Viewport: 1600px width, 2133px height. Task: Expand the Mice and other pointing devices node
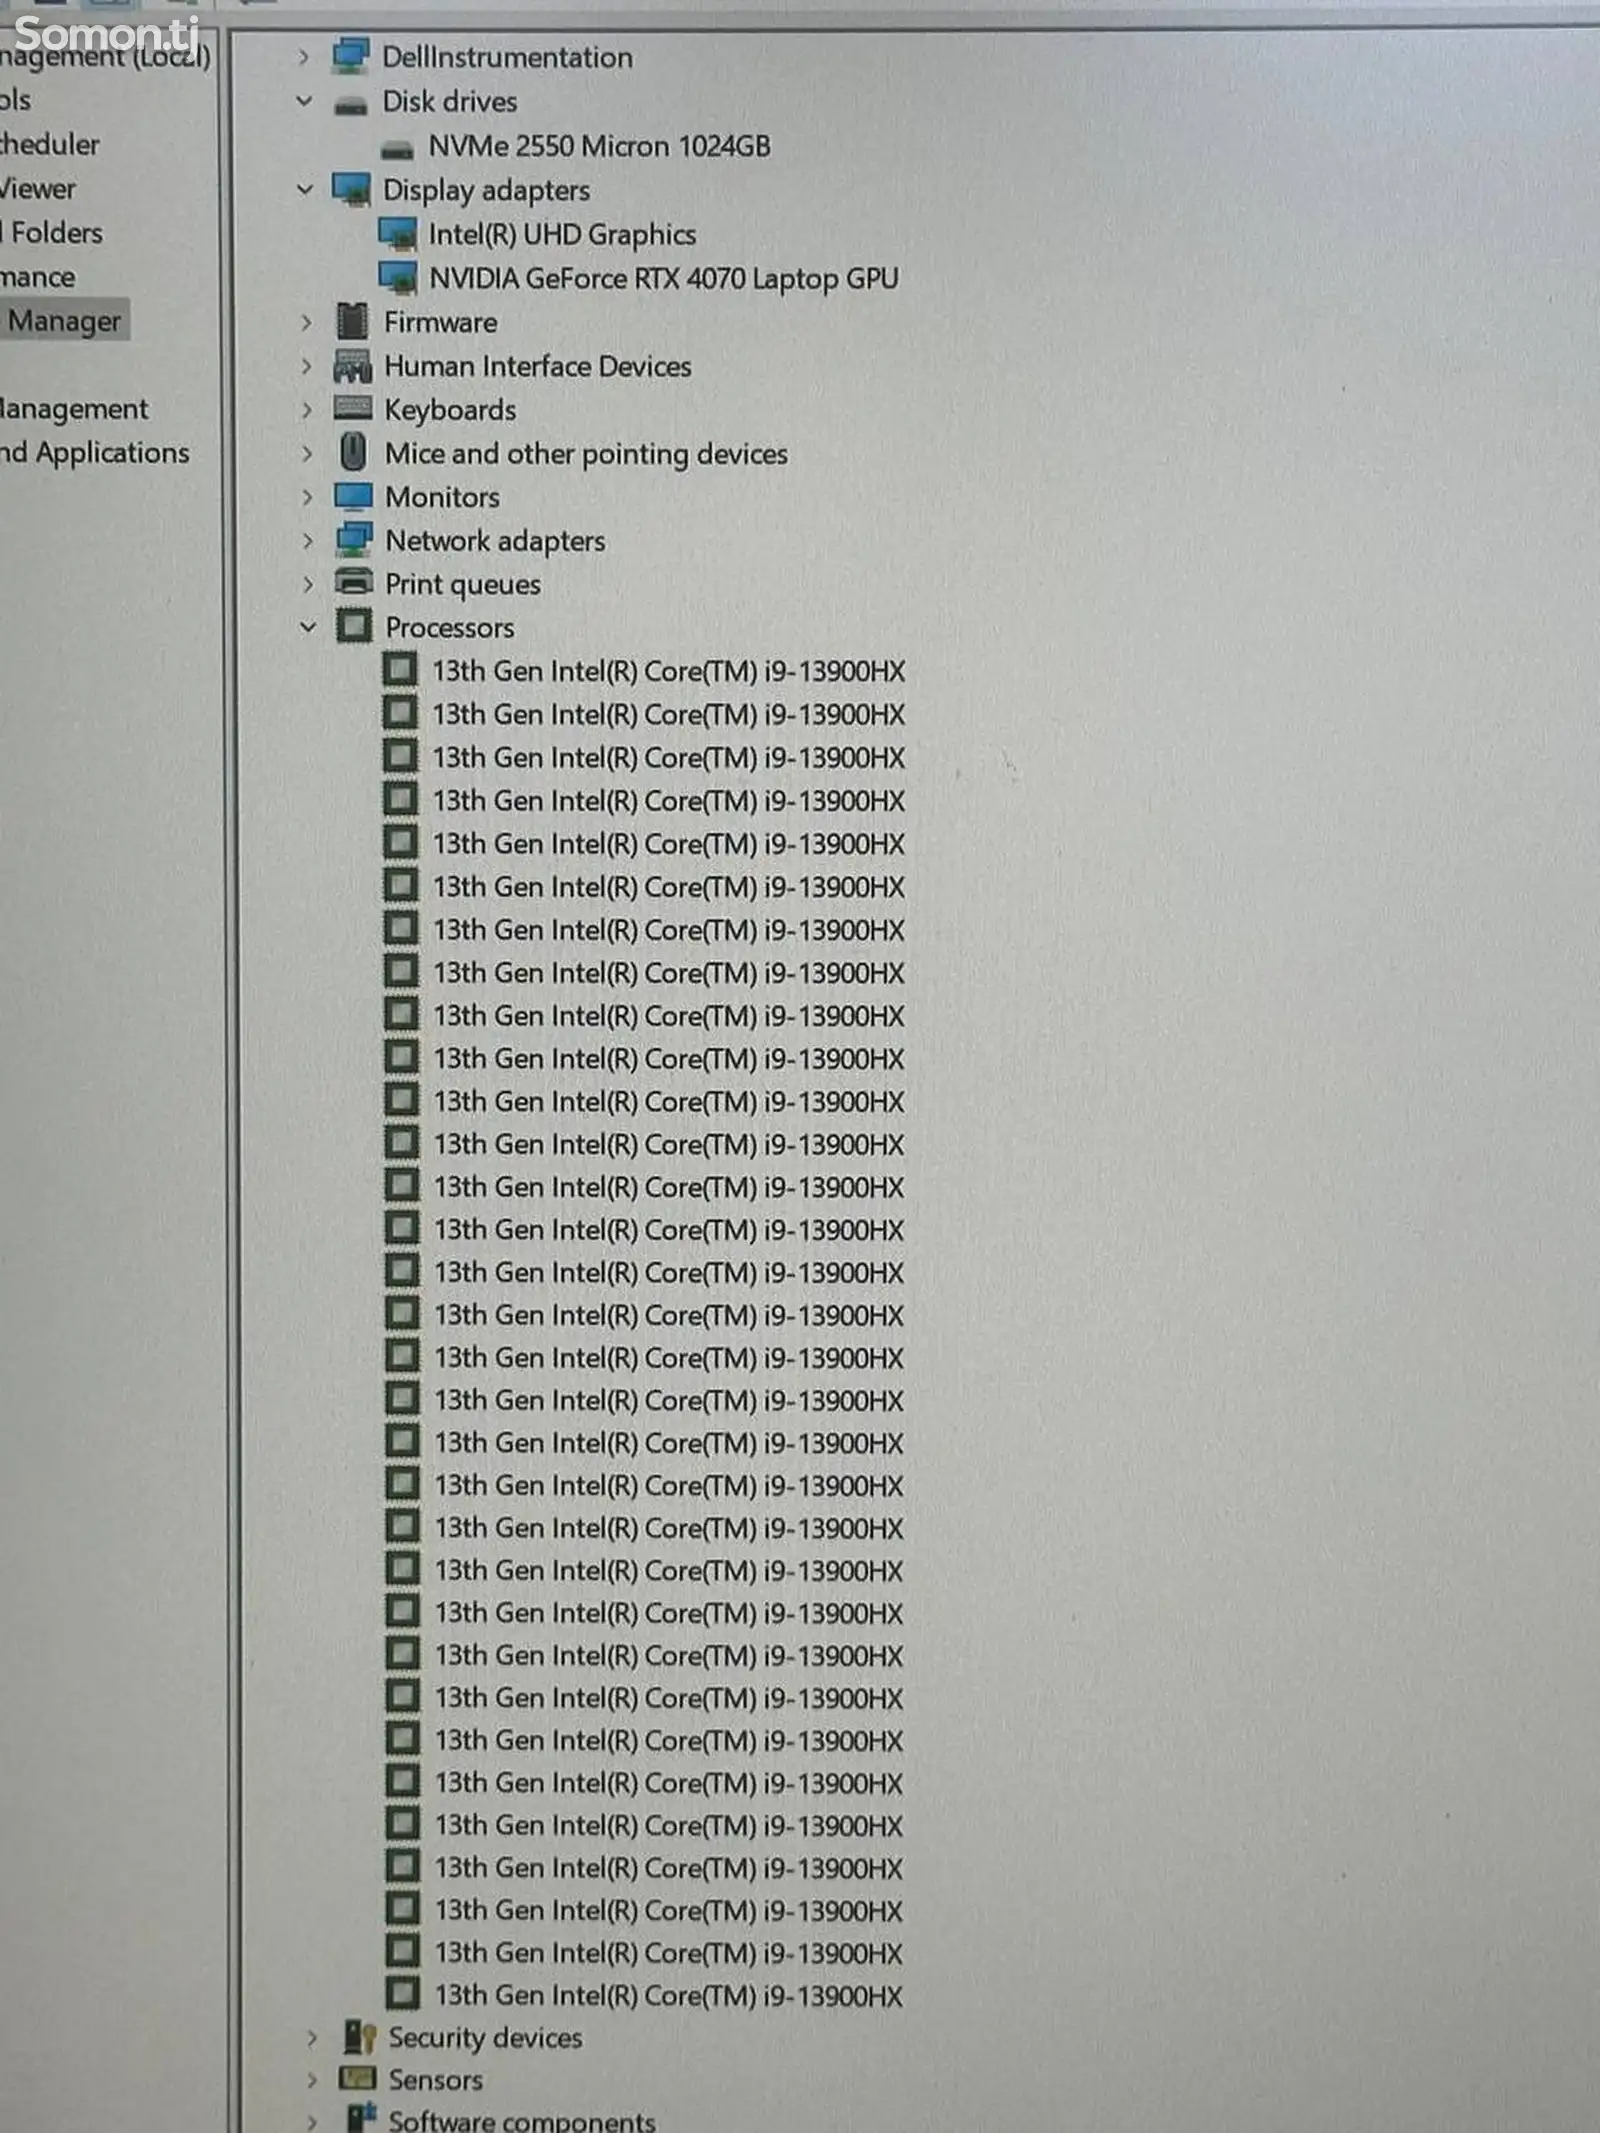coord(307,453)
